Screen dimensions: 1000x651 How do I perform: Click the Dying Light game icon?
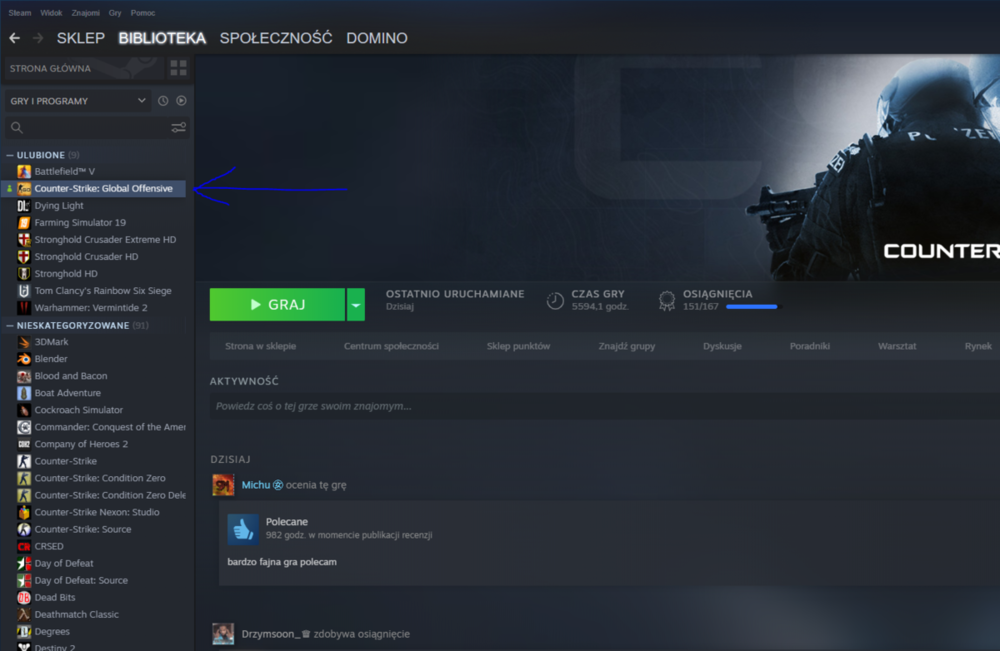[x=24, y=205]
